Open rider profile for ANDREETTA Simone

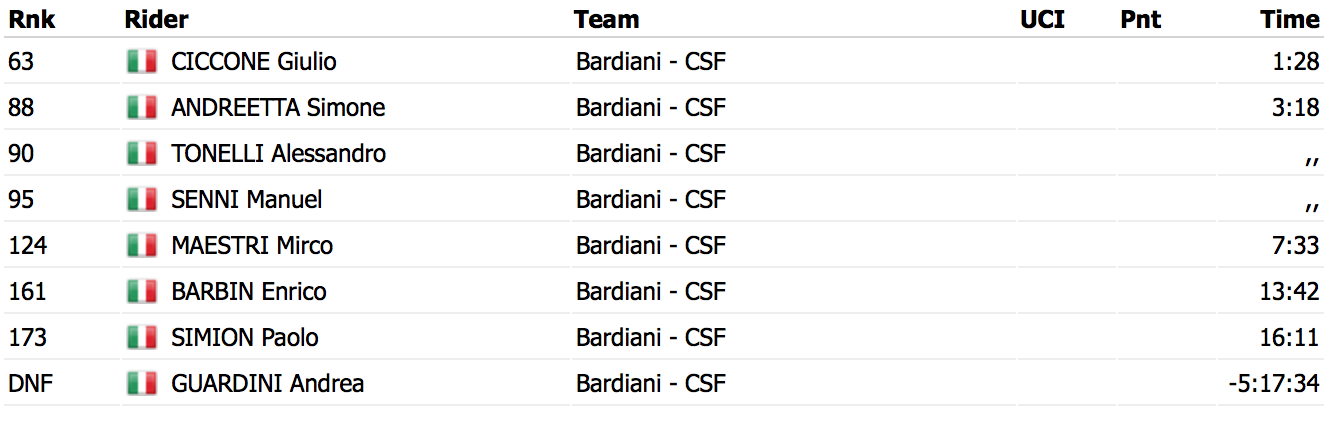278,108
